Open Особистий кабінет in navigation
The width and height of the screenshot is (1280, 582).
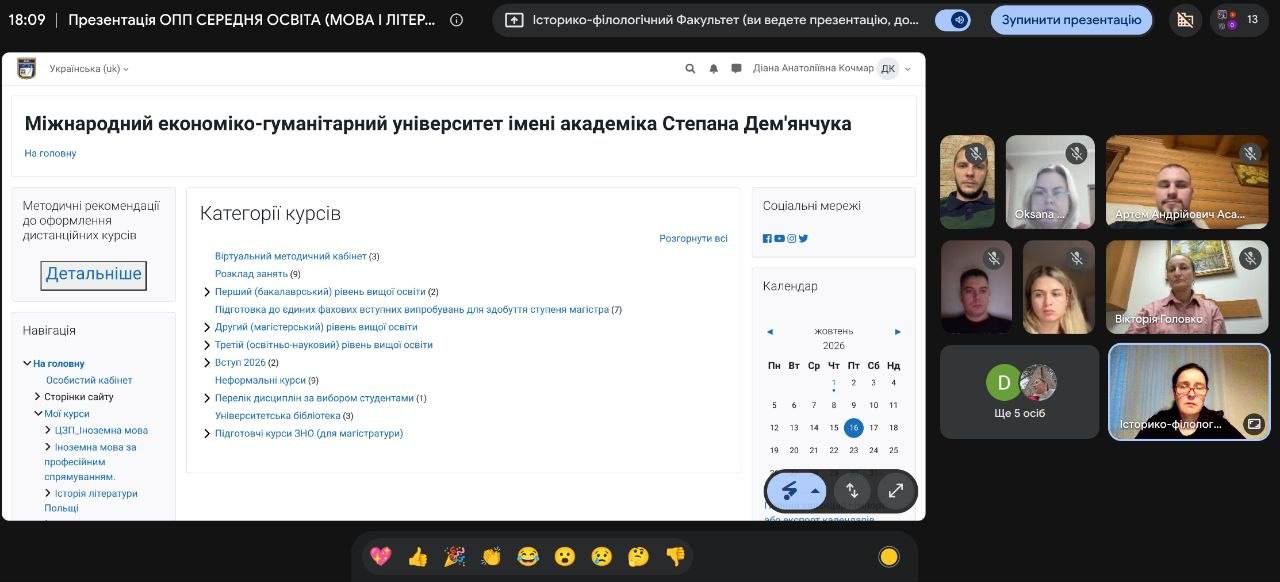pyautogui.click(x=89, y=380)
